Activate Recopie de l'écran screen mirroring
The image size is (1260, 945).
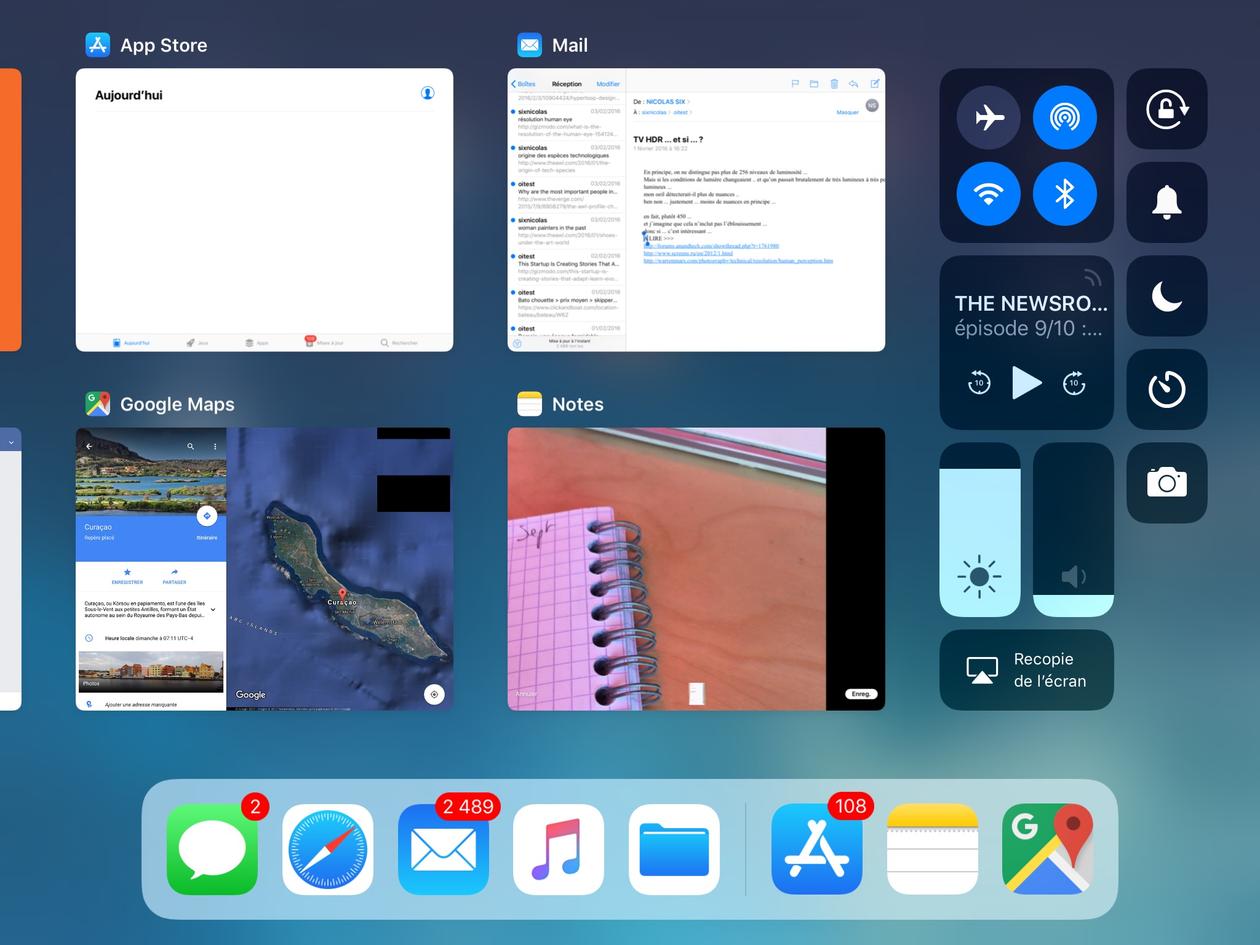(1026, 670)
